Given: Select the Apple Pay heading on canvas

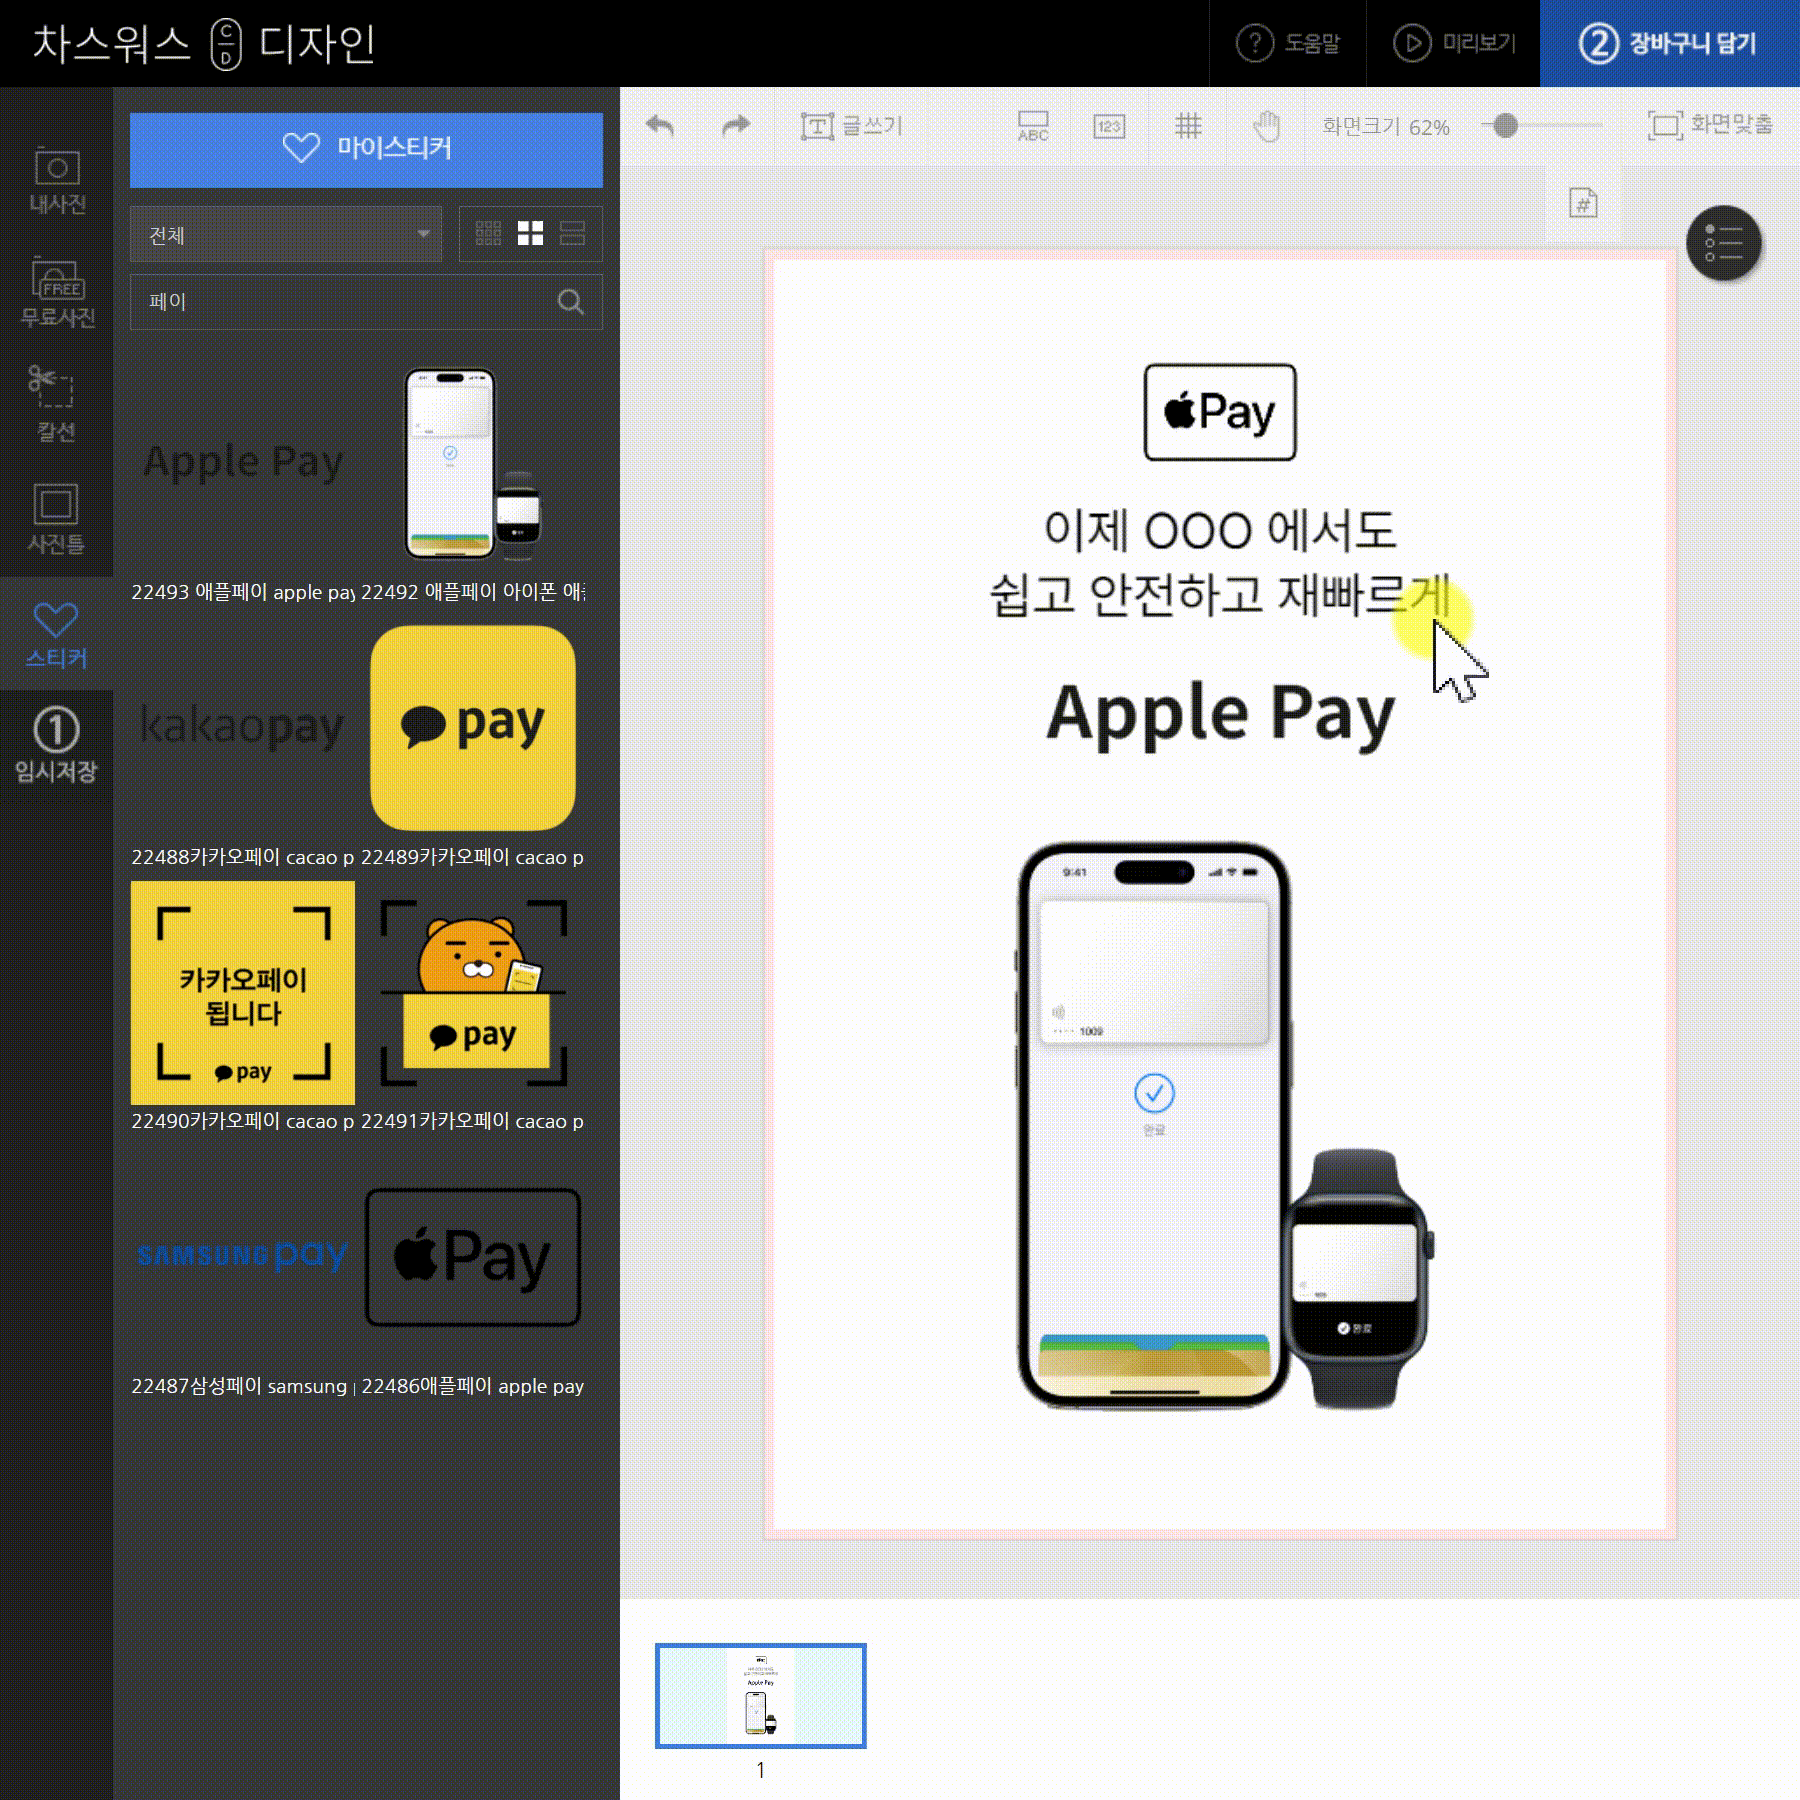Looking at the screenshot, I should 1220,714.
